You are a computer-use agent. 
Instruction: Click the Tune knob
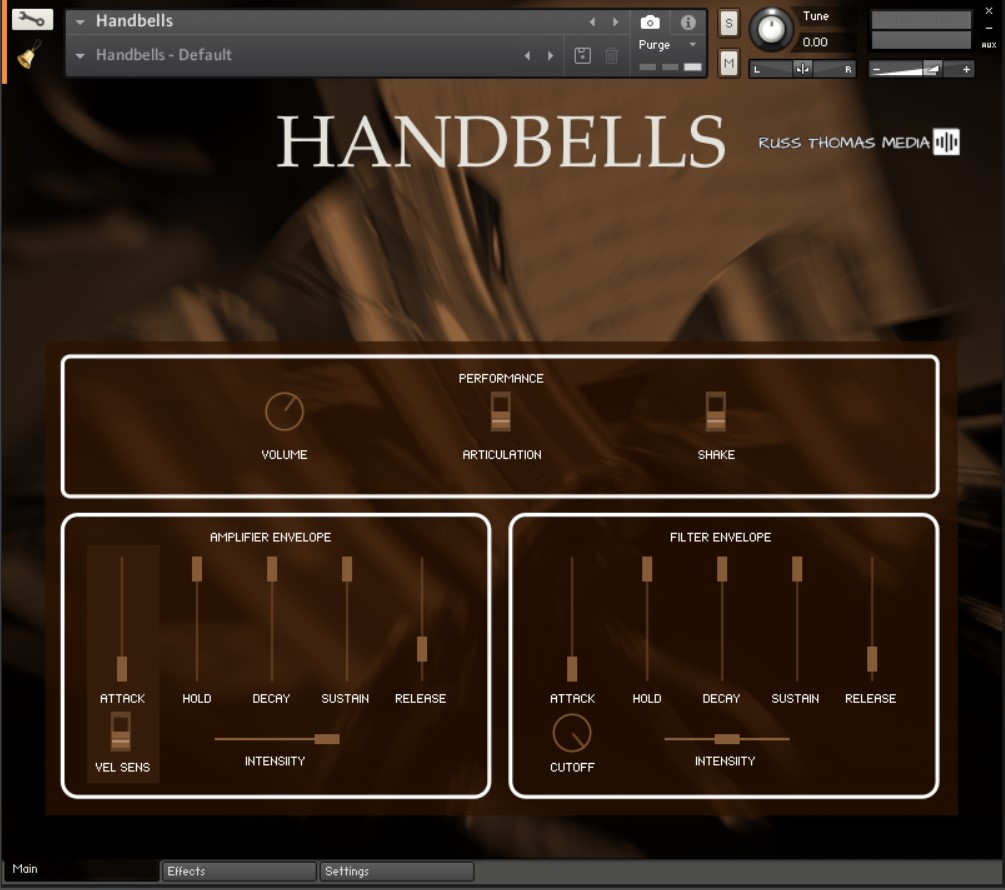tap(771, 29)
